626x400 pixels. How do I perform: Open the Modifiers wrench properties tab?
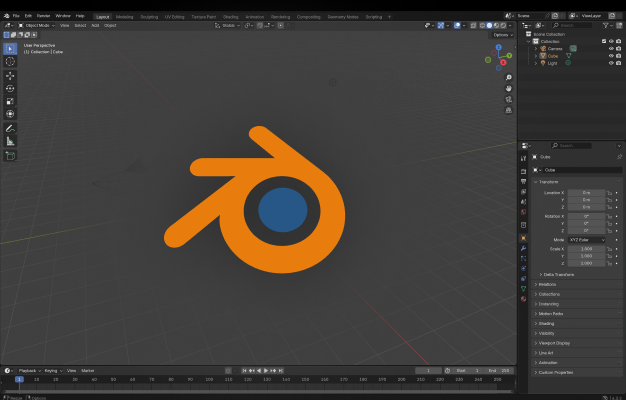523,248
